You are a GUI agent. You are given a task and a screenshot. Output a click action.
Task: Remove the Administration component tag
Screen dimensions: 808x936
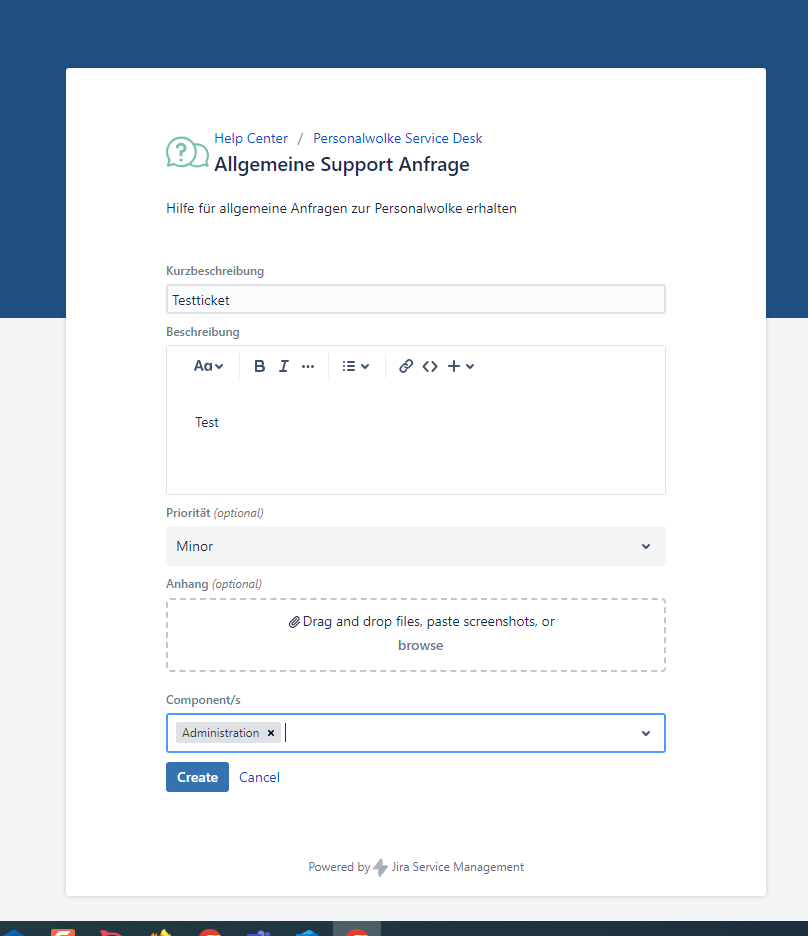pos(271,733)
